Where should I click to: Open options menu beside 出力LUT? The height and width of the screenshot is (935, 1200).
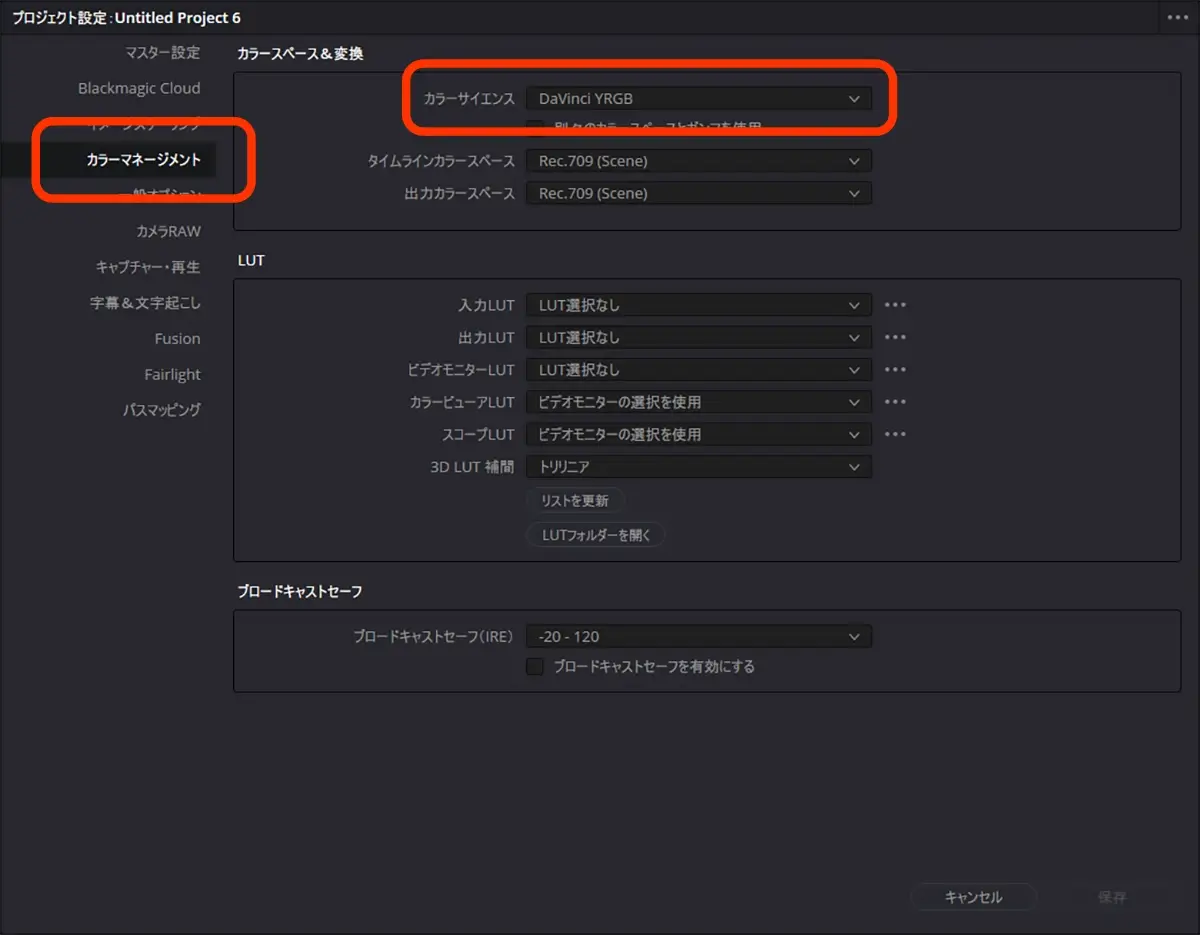tap(895, 337)
